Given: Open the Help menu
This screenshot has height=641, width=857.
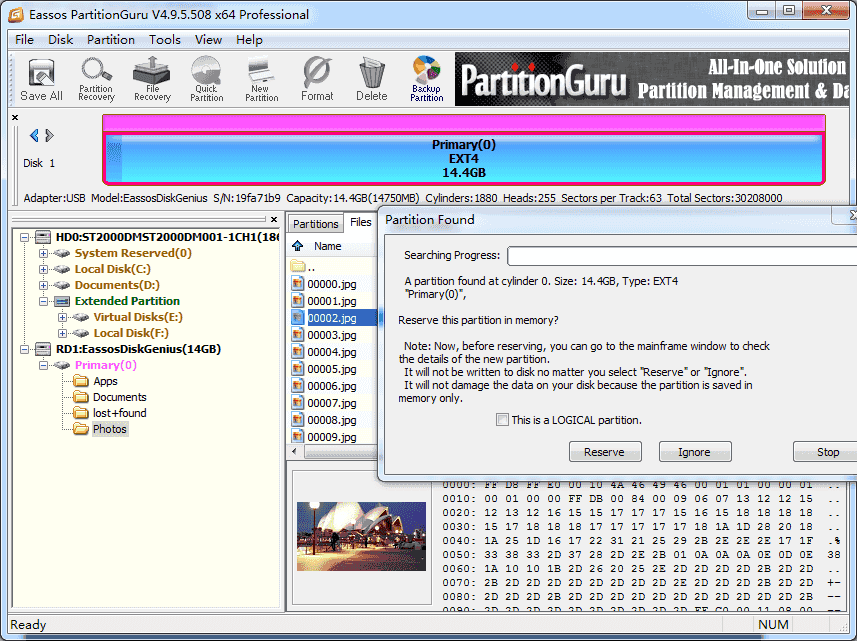Looking at the screenshot, I should (249, 40).
